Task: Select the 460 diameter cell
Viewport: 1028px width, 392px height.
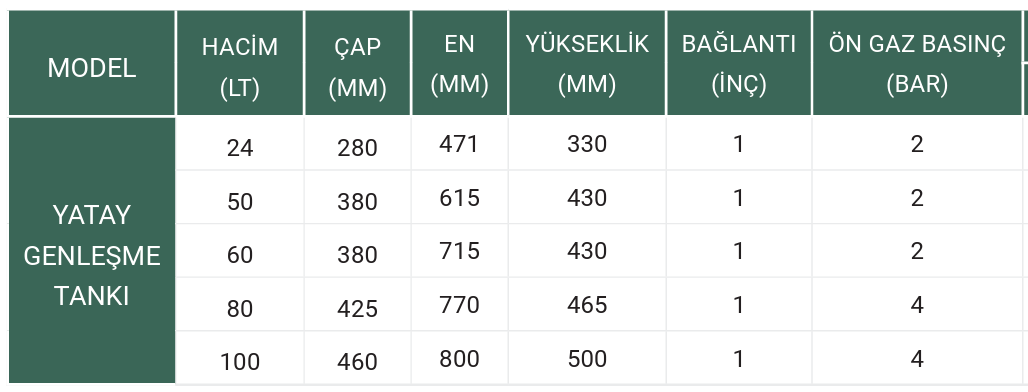Action: 357,358
